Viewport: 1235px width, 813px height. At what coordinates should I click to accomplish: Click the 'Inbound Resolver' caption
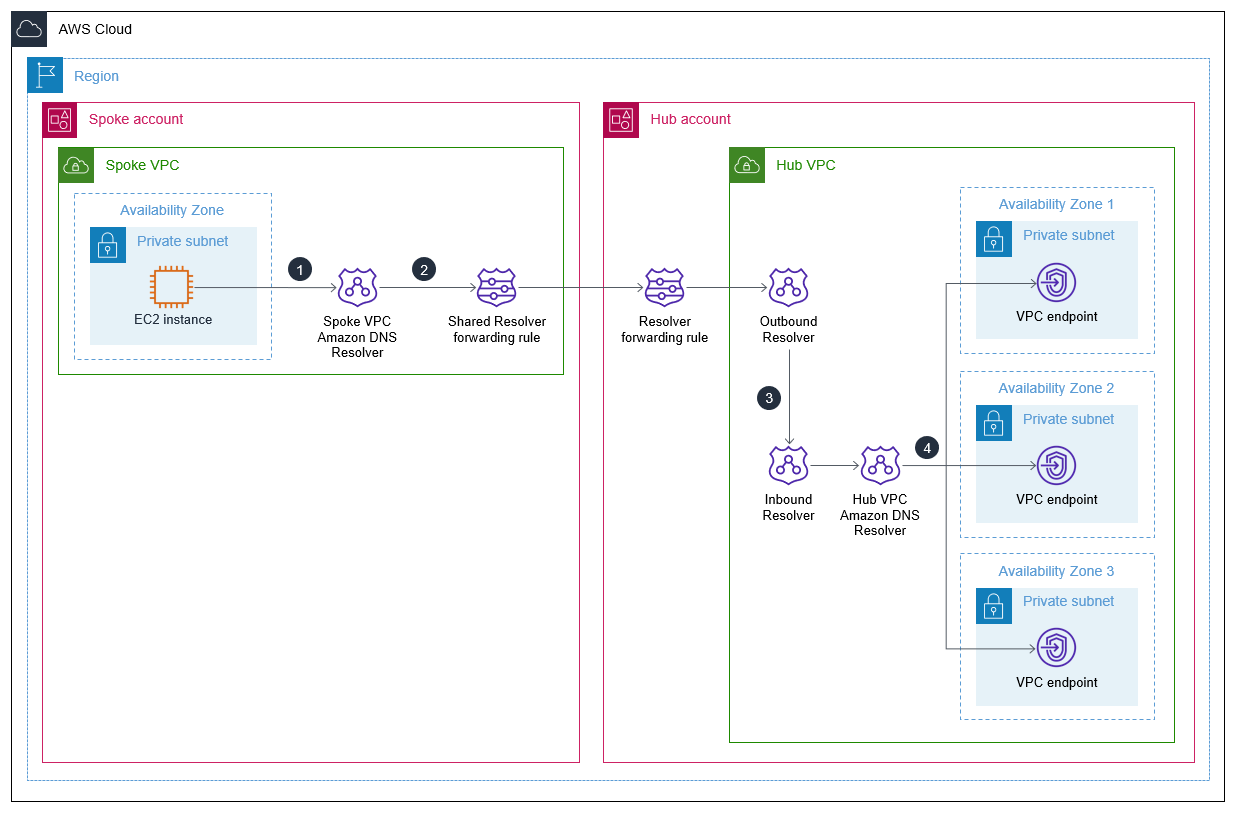[789, 507]
